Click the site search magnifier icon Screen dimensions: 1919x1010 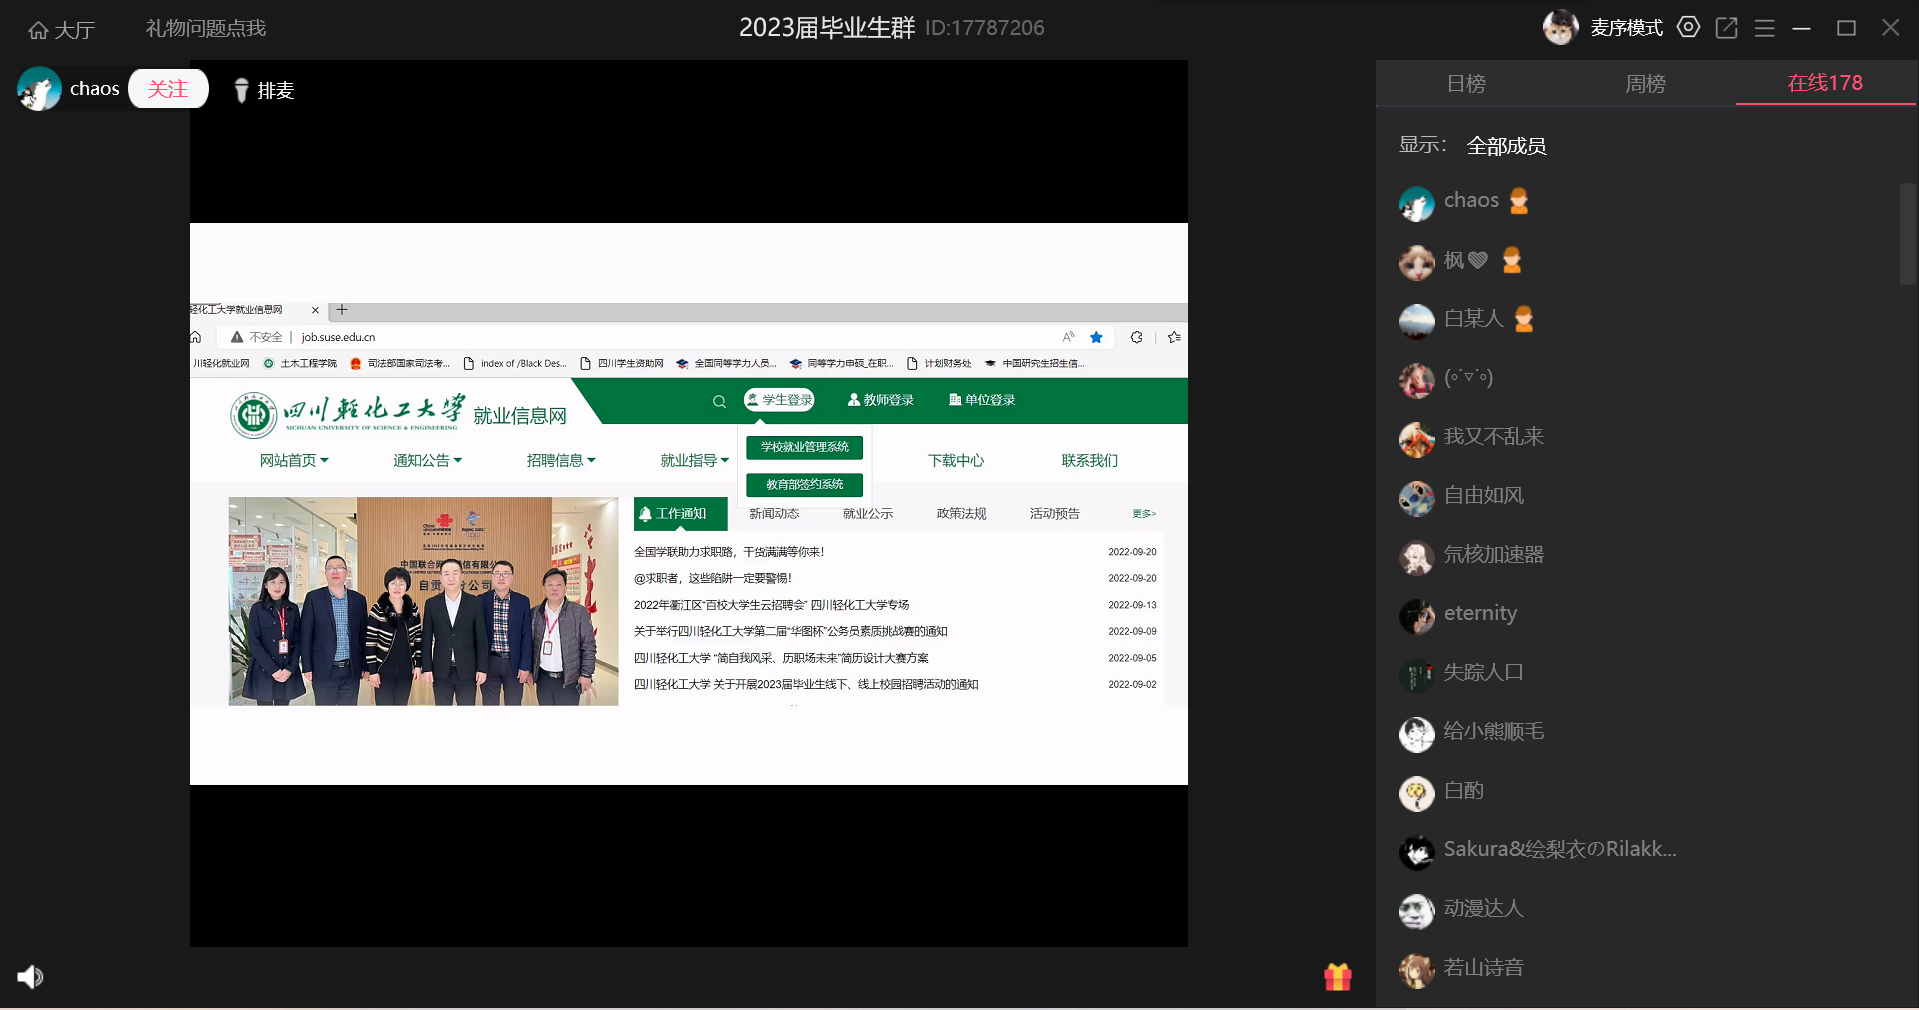719,401
